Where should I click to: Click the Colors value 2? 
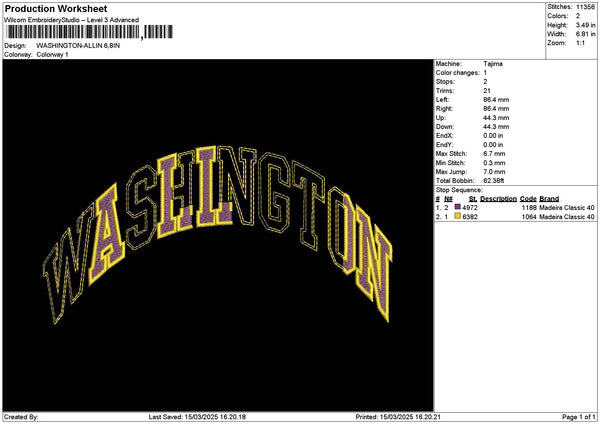tap(578, 16)
